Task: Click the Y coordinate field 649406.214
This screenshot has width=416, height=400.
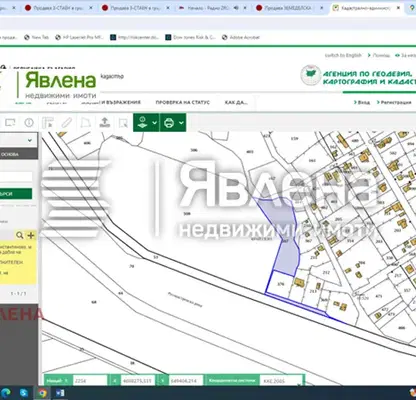Action: 186,381
